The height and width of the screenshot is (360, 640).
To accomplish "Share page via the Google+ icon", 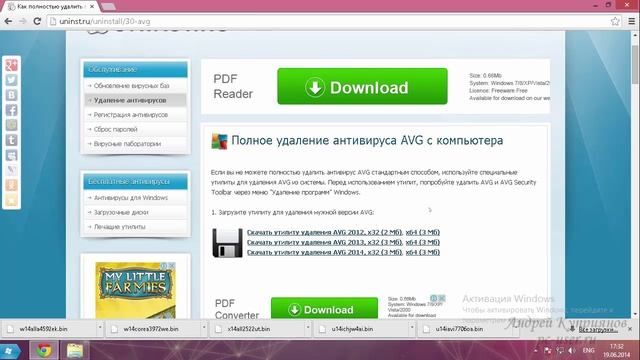I will point(11,65).
